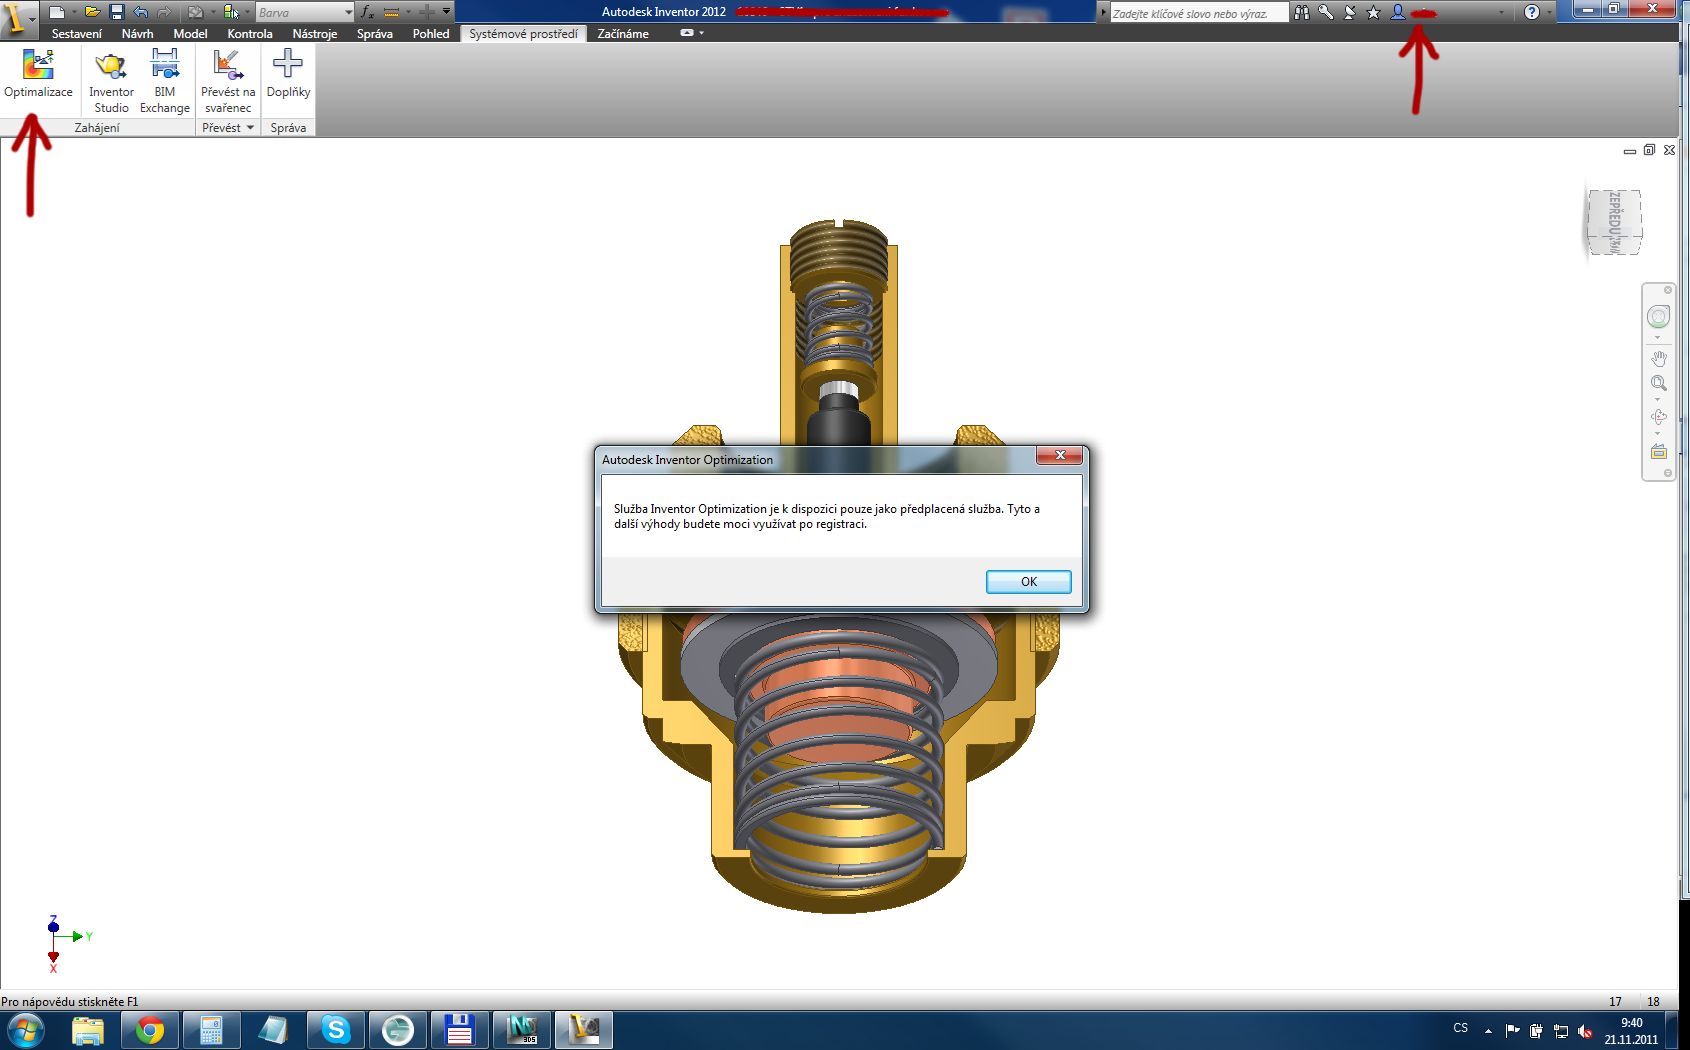This screenshot has width=1690, height=1050.
Task: Undo the last action
Action: [140, 12]
